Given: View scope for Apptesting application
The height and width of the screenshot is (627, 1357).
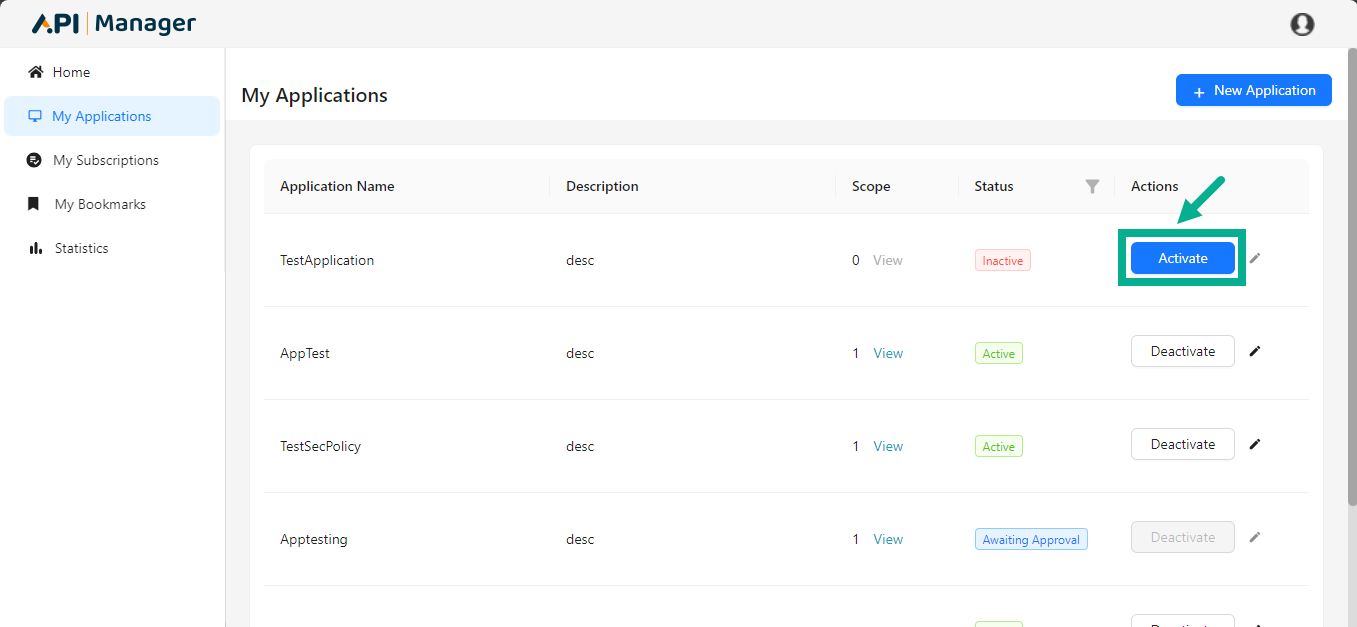Looking at the screenshot, I should coord(888,539).
